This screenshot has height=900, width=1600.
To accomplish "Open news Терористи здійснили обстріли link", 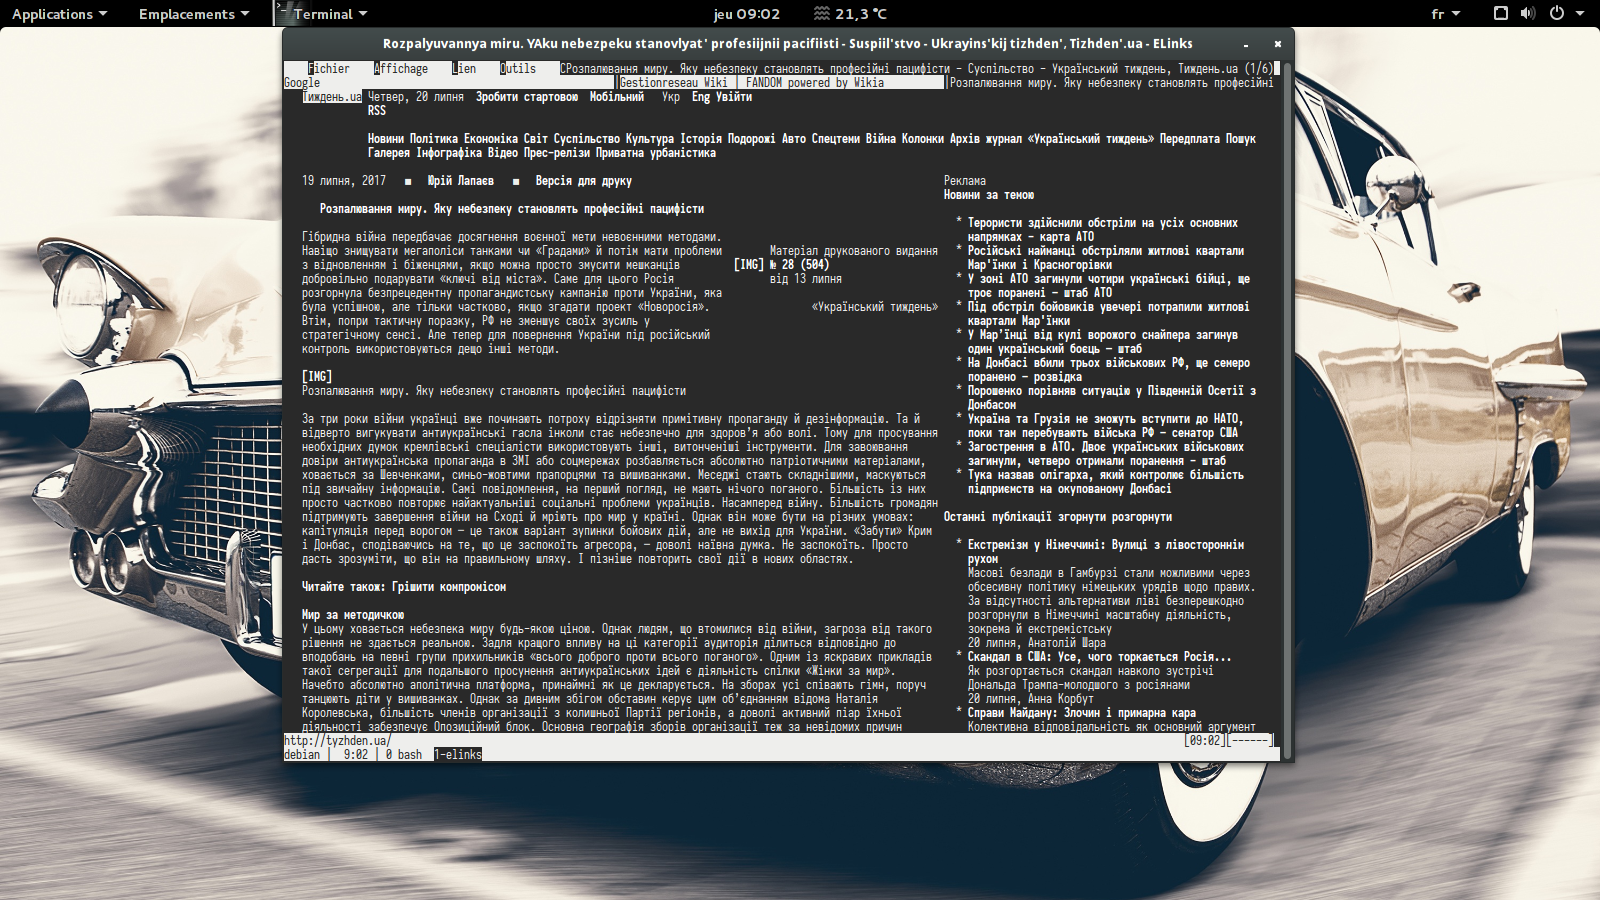I will [x=1103, y=230].
